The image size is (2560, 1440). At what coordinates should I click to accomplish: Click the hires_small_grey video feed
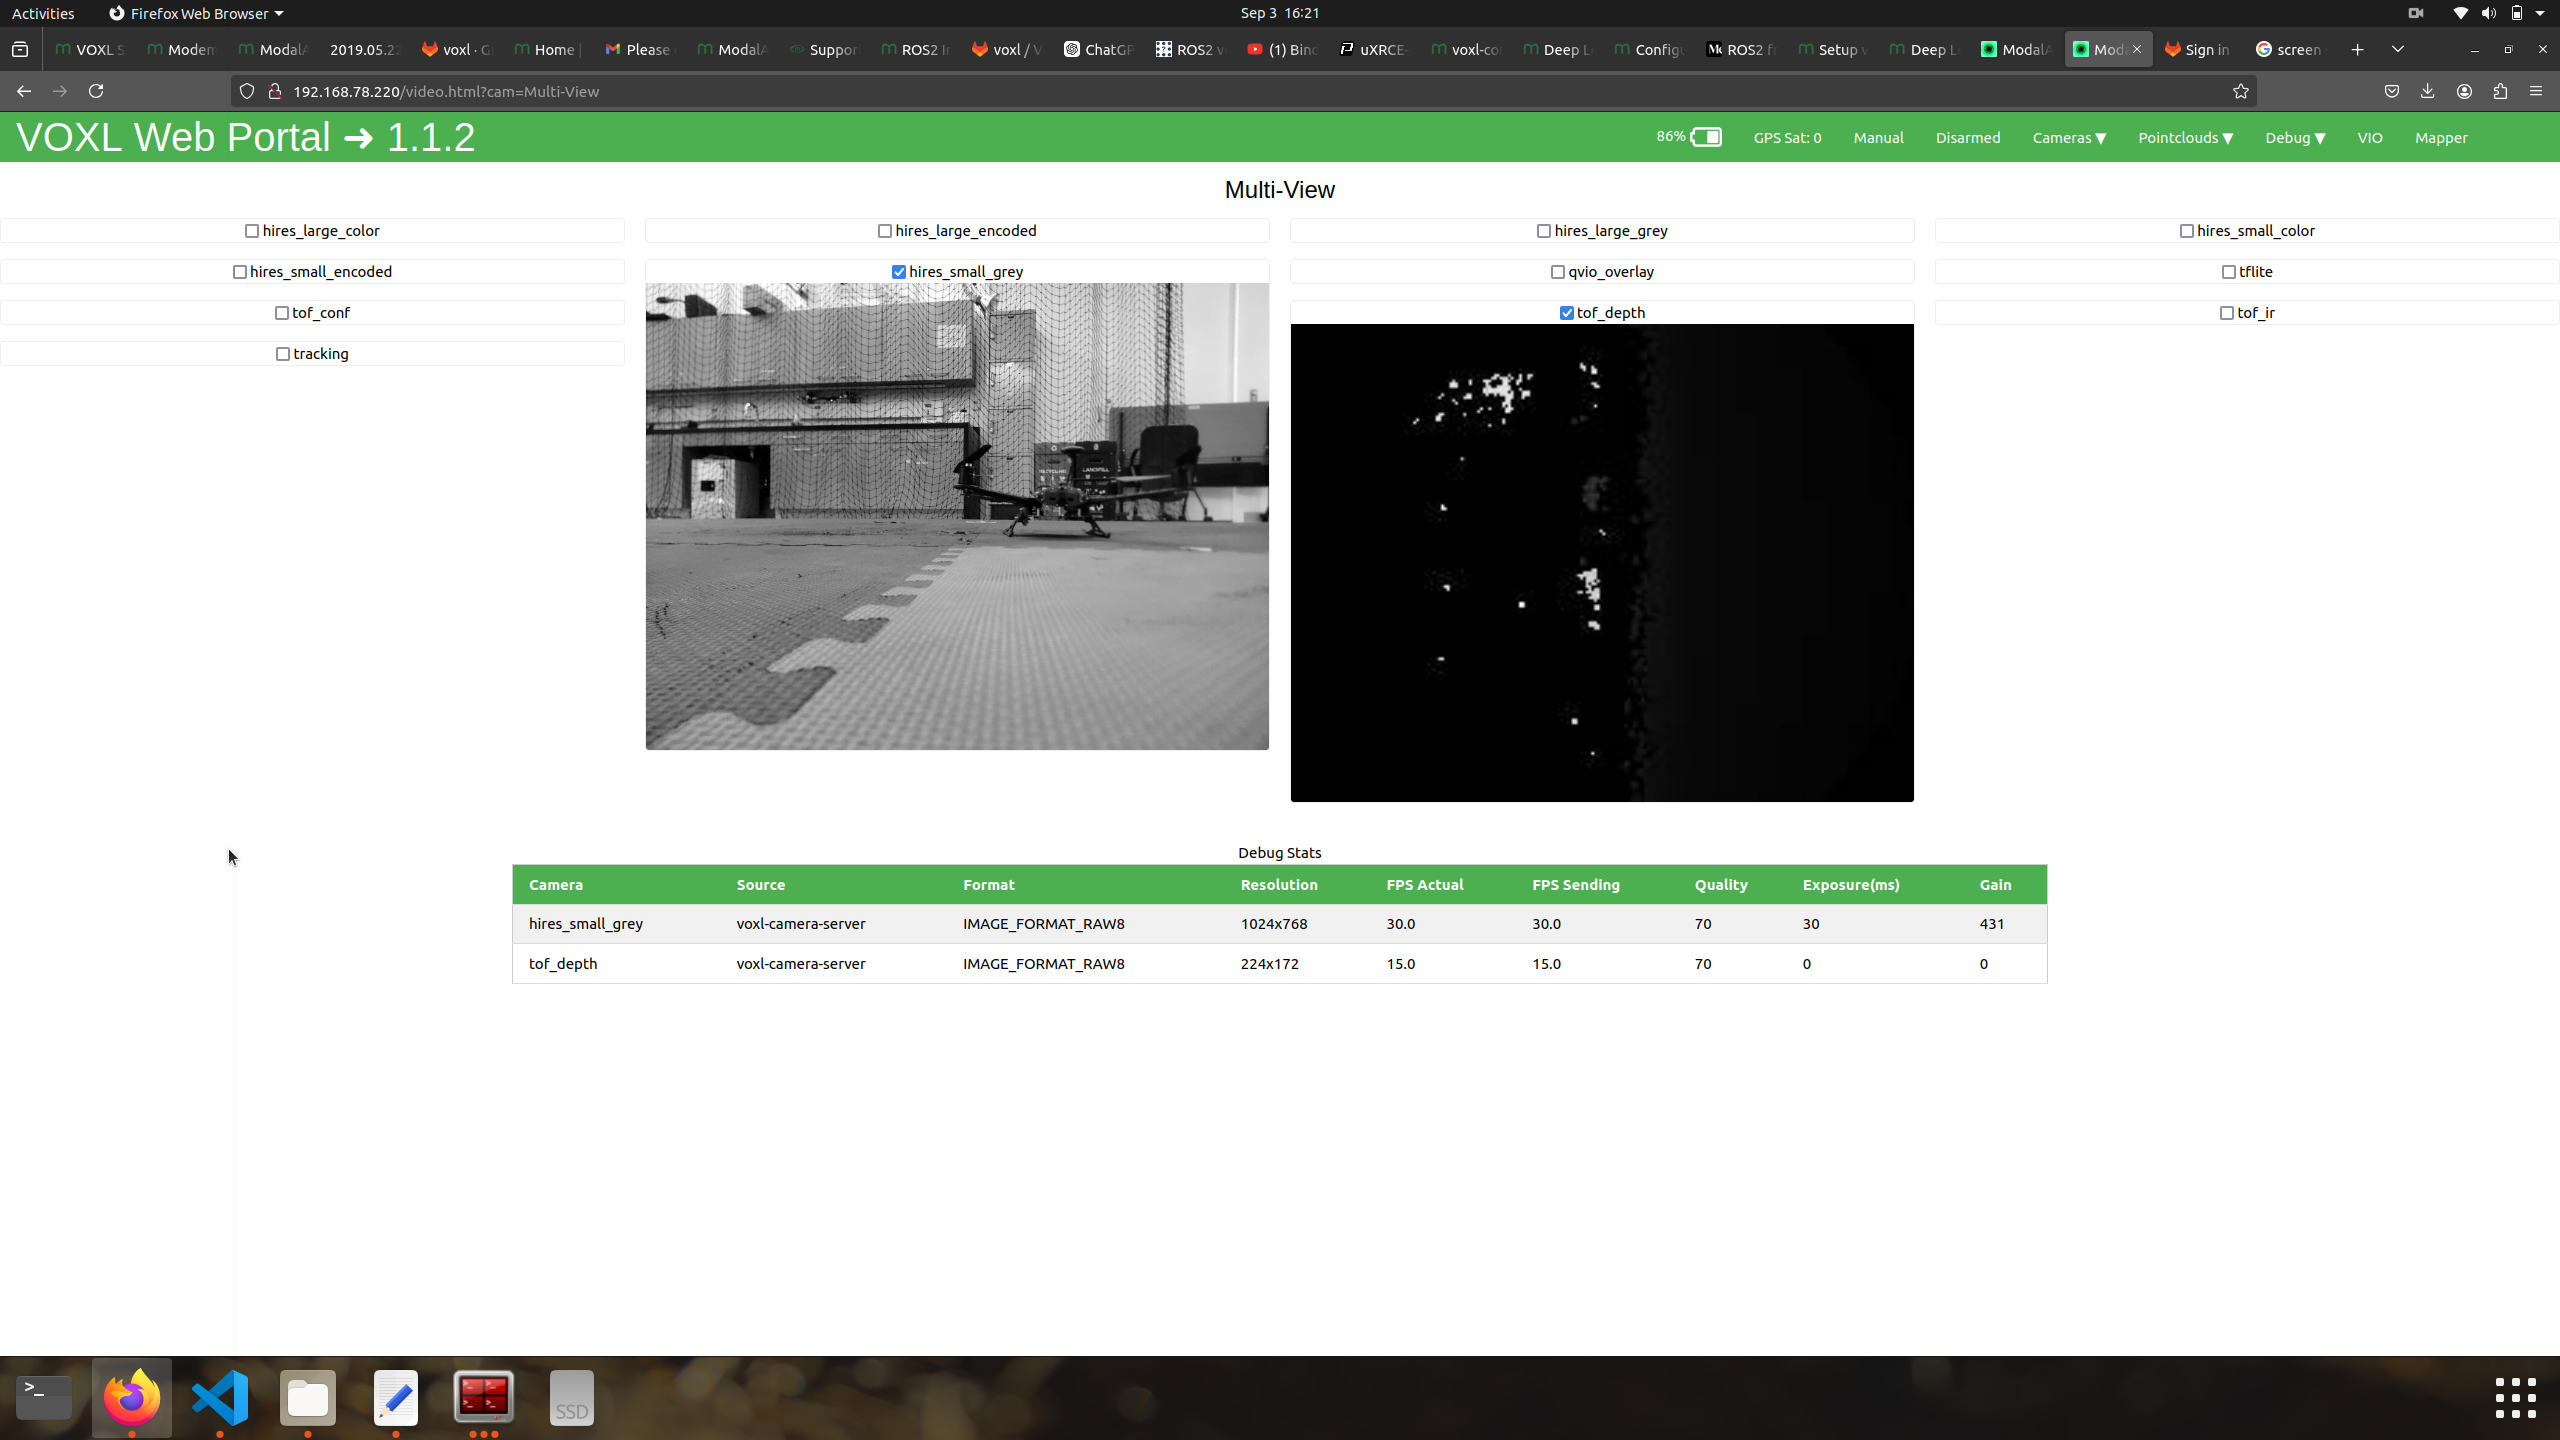click(957, 516)
